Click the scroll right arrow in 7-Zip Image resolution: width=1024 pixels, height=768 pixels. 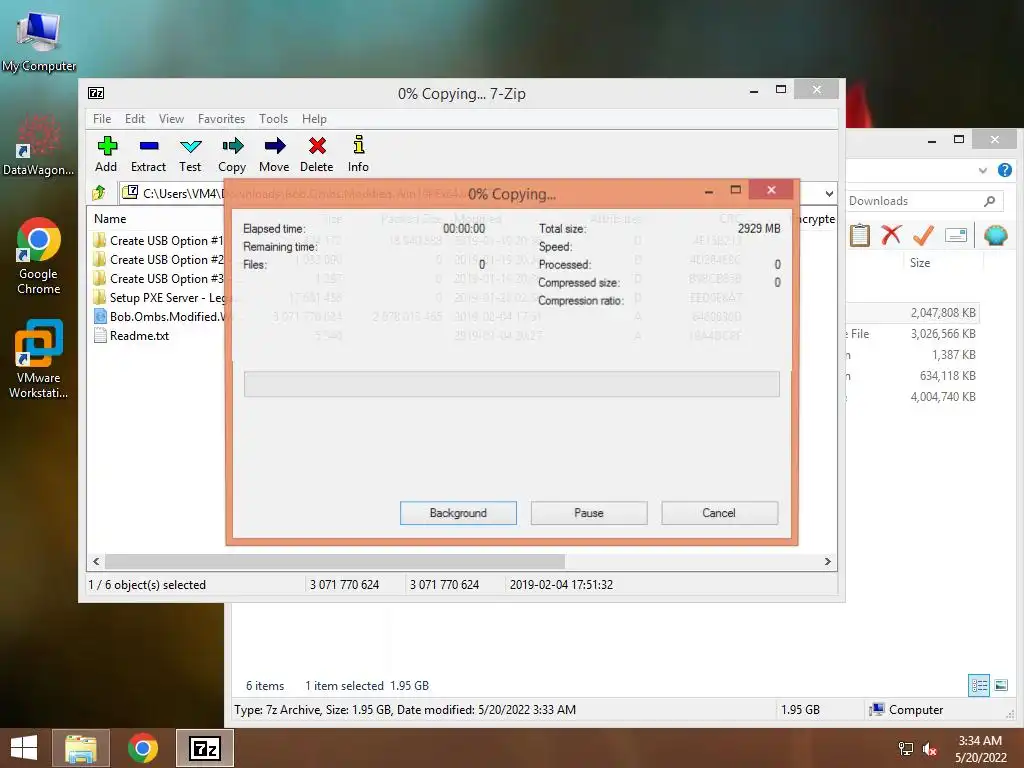(827, 562)
